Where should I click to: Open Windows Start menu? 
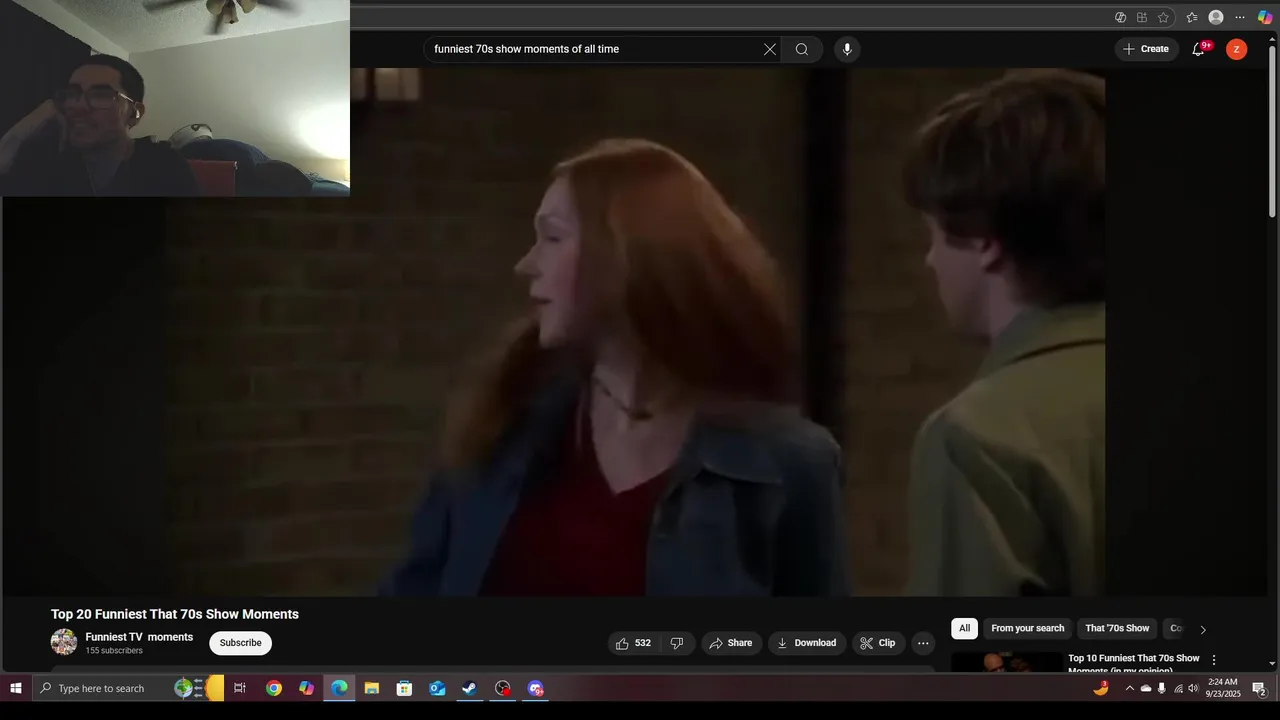[15, 688]
